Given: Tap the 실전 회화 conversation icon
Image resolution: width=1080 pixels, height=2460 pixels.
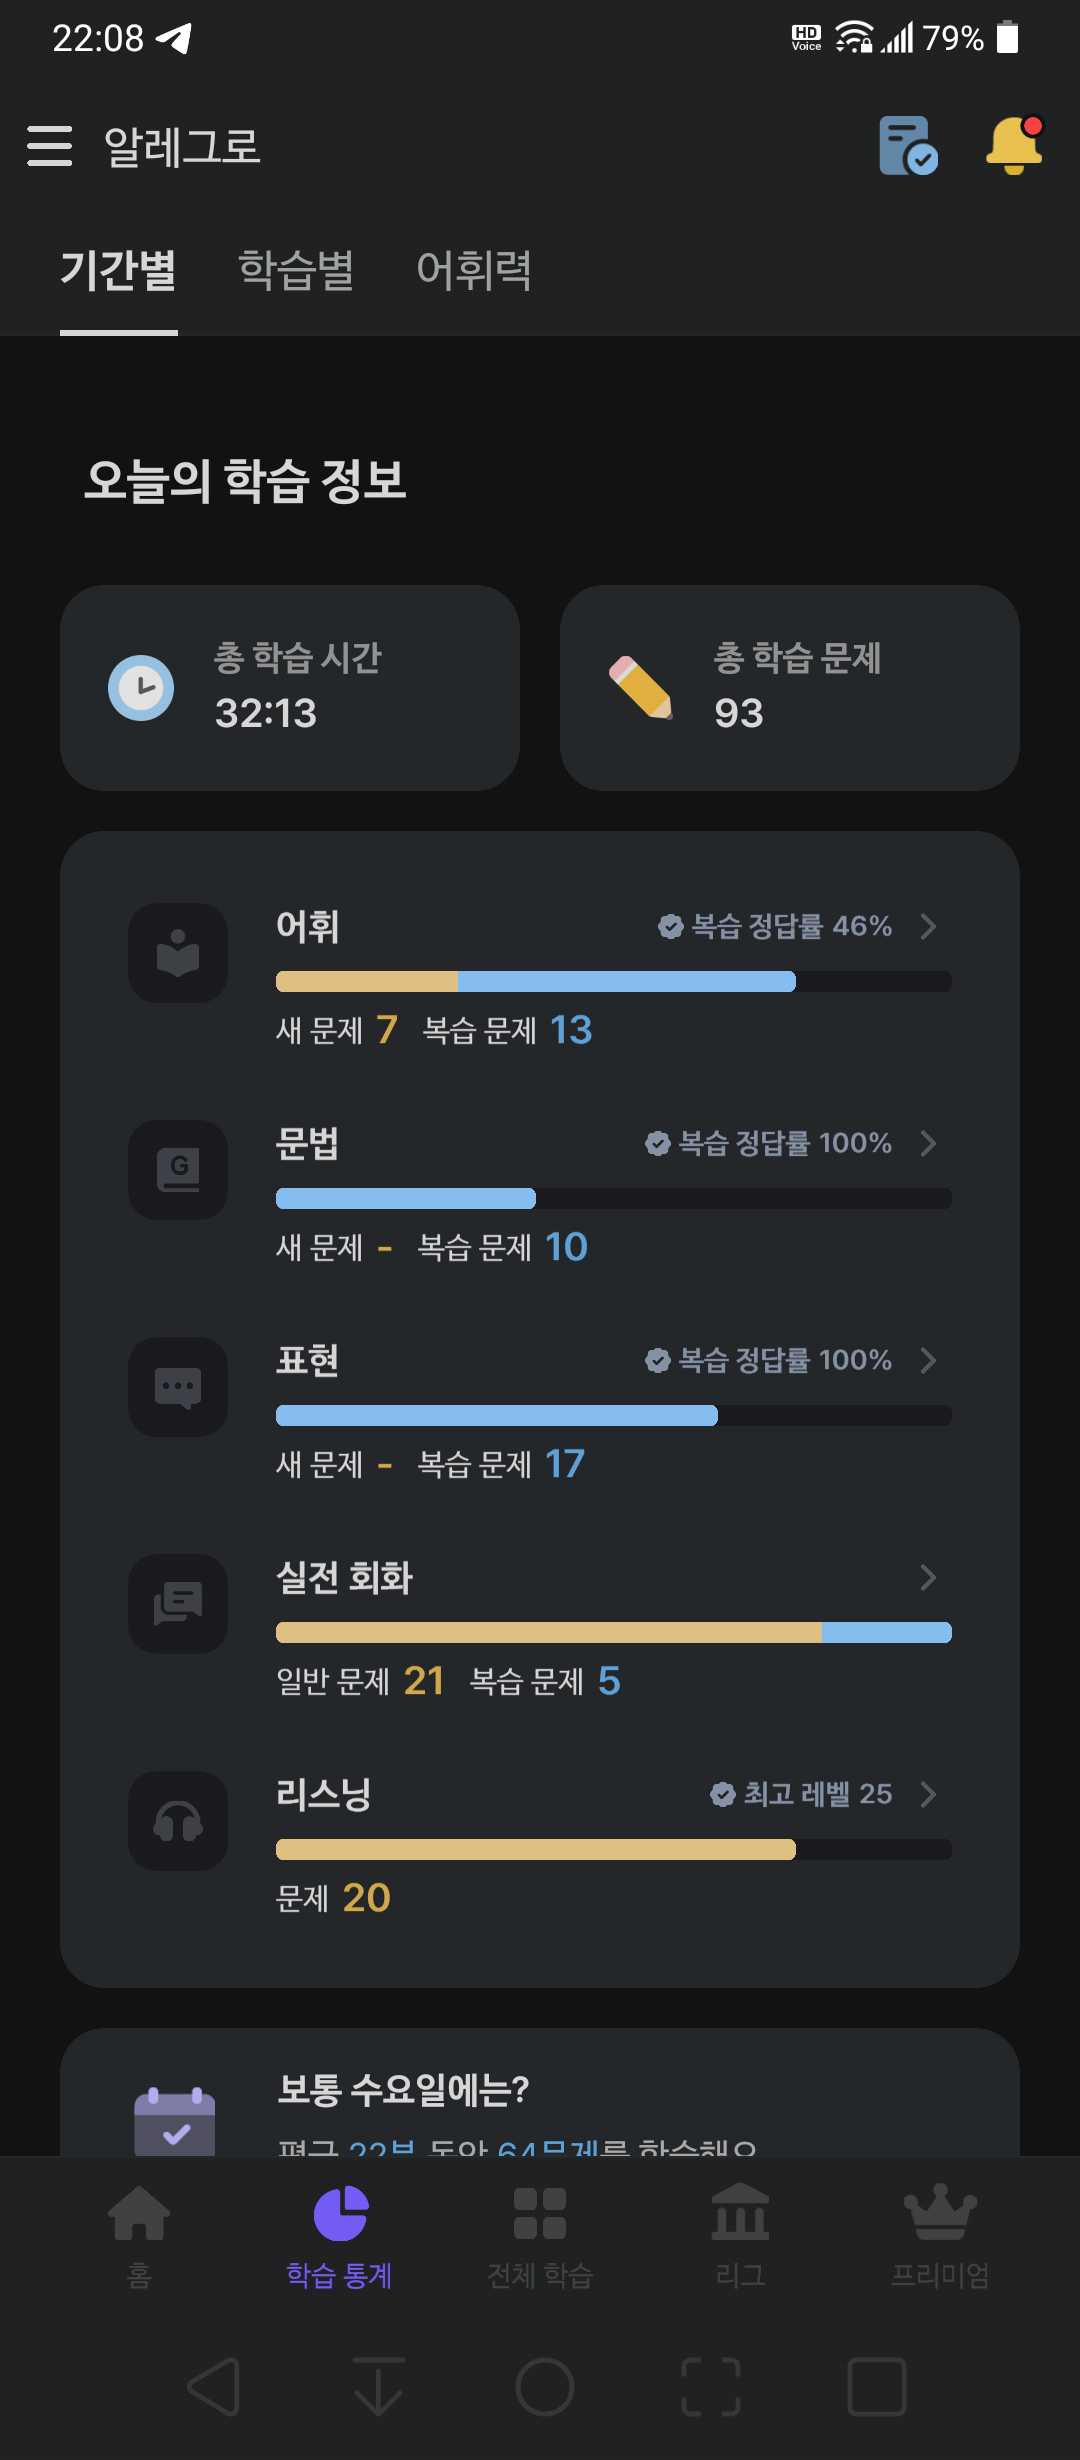Looking at the screenshot, I should click(x=178, y=1604).
